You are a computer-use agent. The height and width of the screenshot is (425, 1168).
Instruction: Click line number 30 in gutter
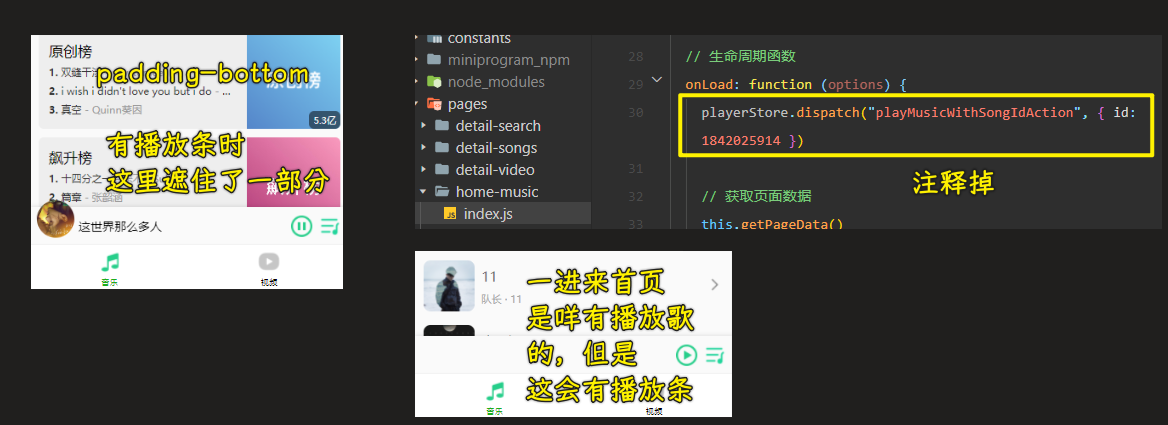(635, 112)
